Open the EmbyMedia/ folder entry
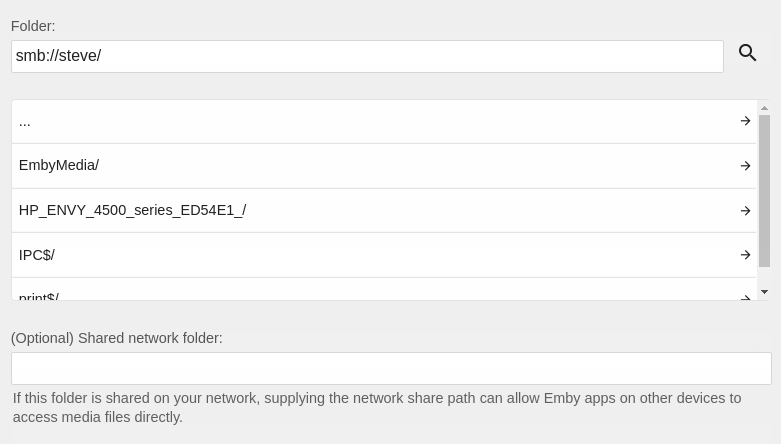Image resolution: width=781 pixels, height=444 pixels. (59, 166)
